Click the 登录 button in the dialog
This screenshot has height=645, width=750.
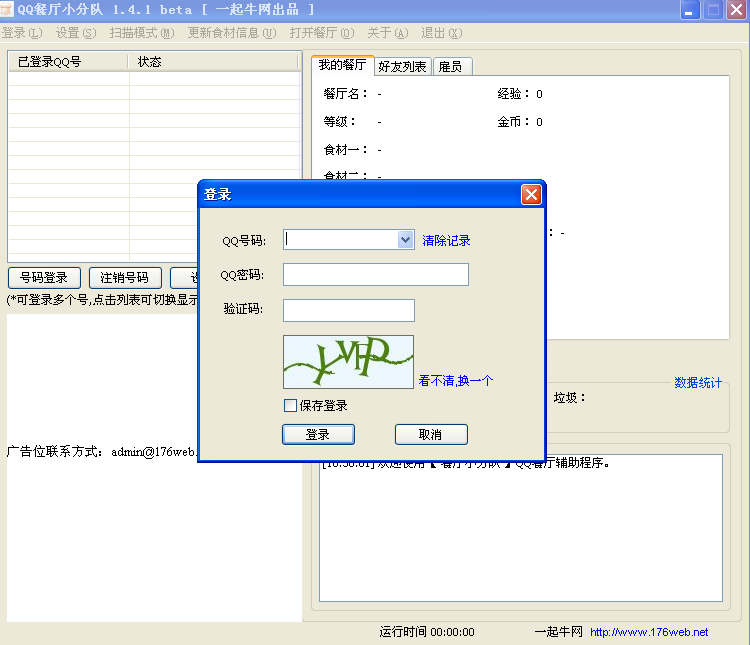tap(318, 434)
